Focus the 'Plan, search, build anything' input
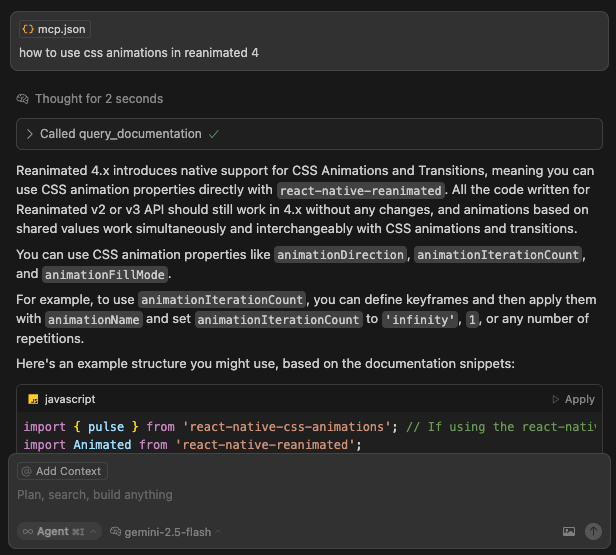The width and height of the screenshot is (616, 555). pos(300,495)
